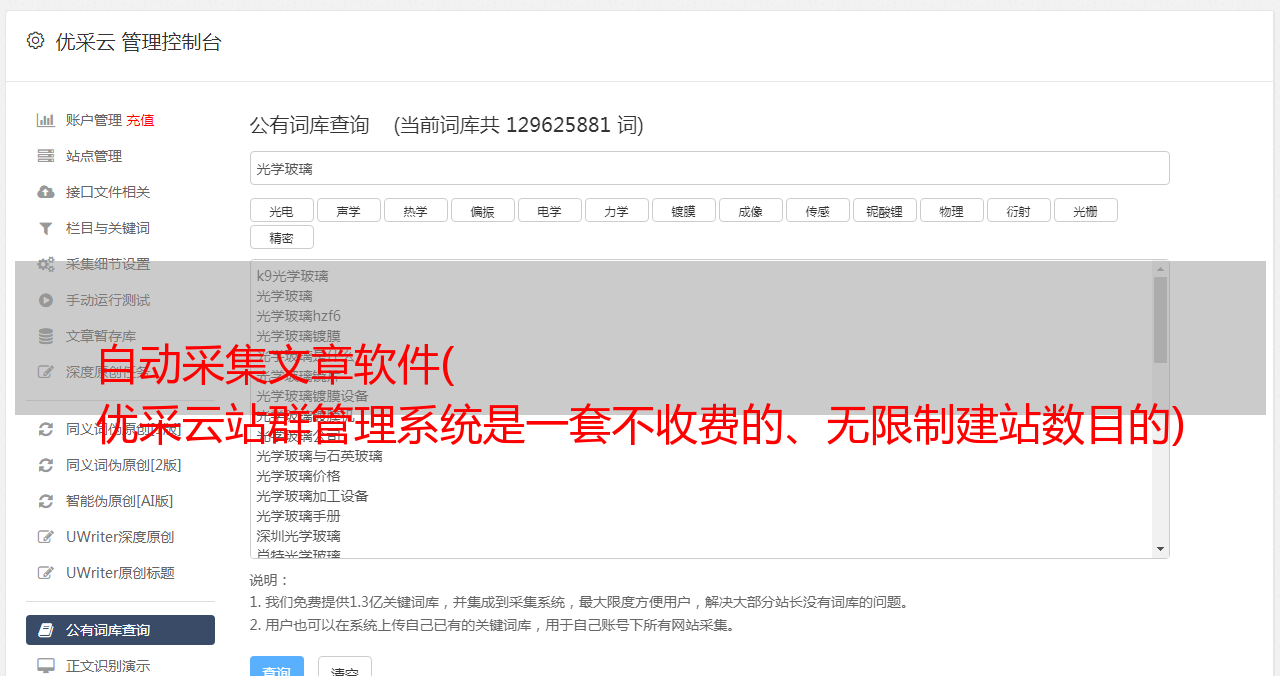Click the keyword input containing 光学玻璃
This screenshot has height=676, width=1280.
point(709,168)
